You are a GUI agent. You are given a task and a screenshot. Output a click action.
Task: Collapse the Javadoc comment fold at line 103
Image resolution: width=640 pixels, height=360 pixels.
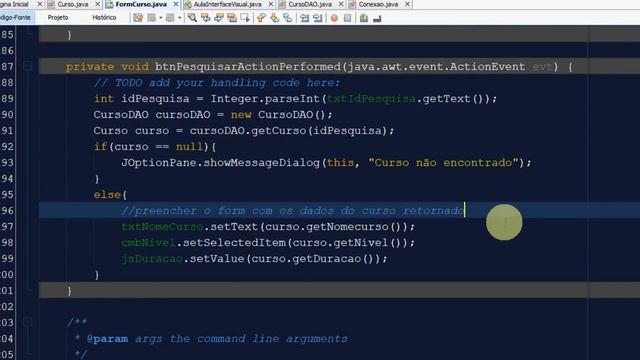pyautogui.click(x=27, y=322)
